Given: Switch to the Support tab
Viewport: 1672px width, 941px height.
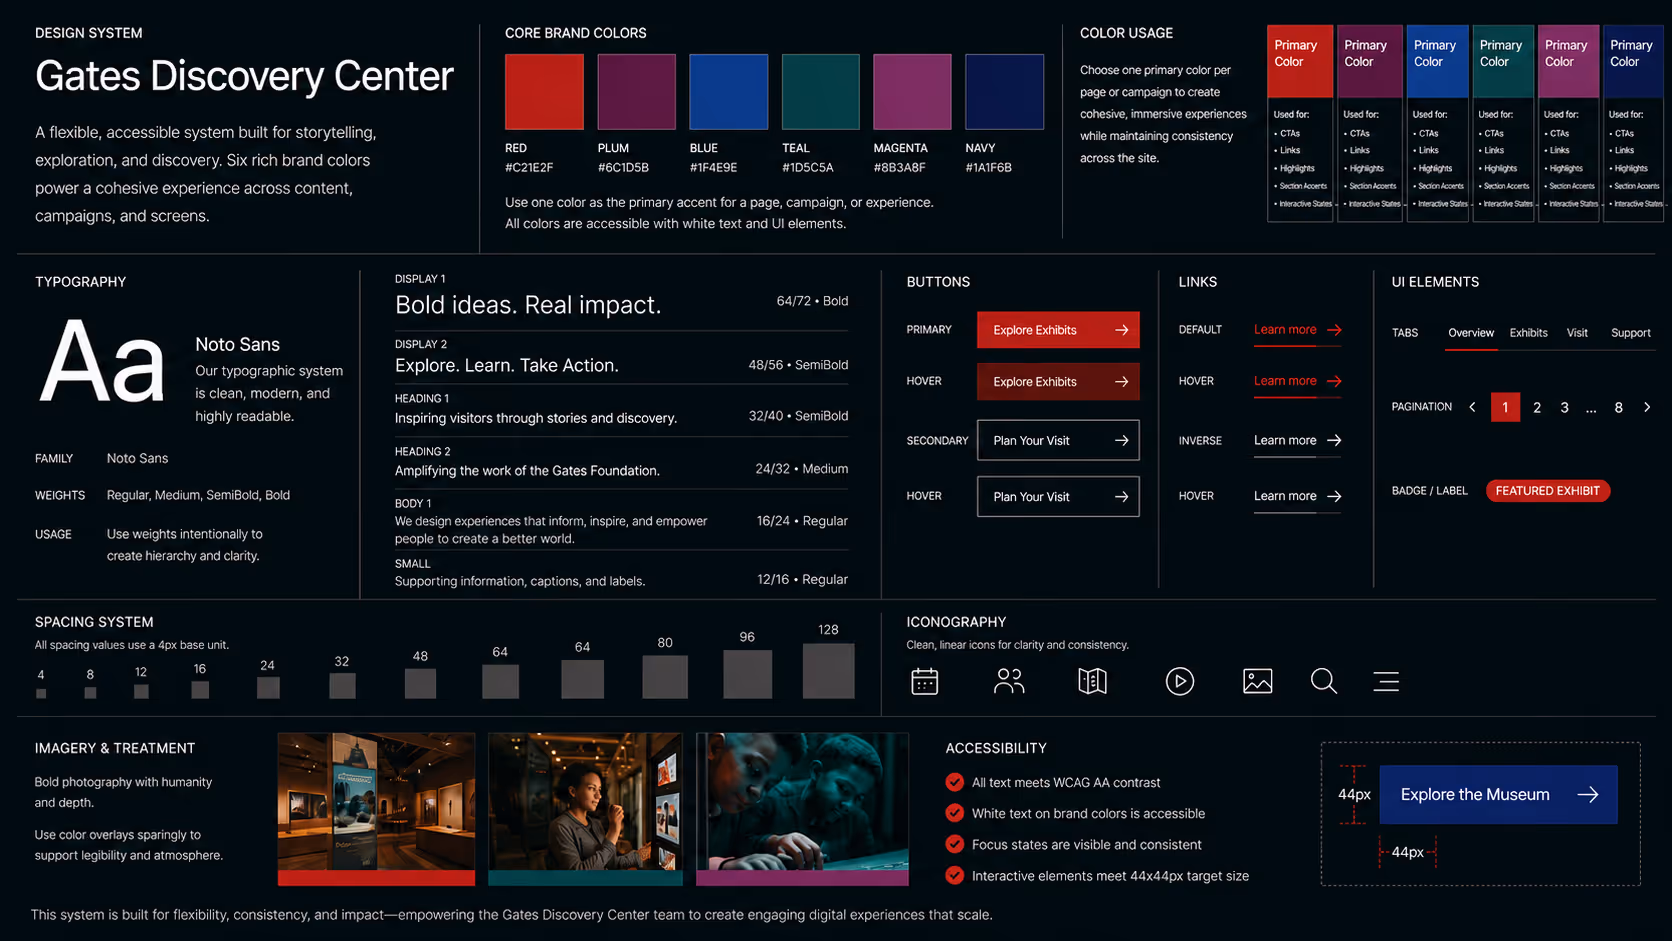Looking at the screenshot, I should click(1631, 333).
